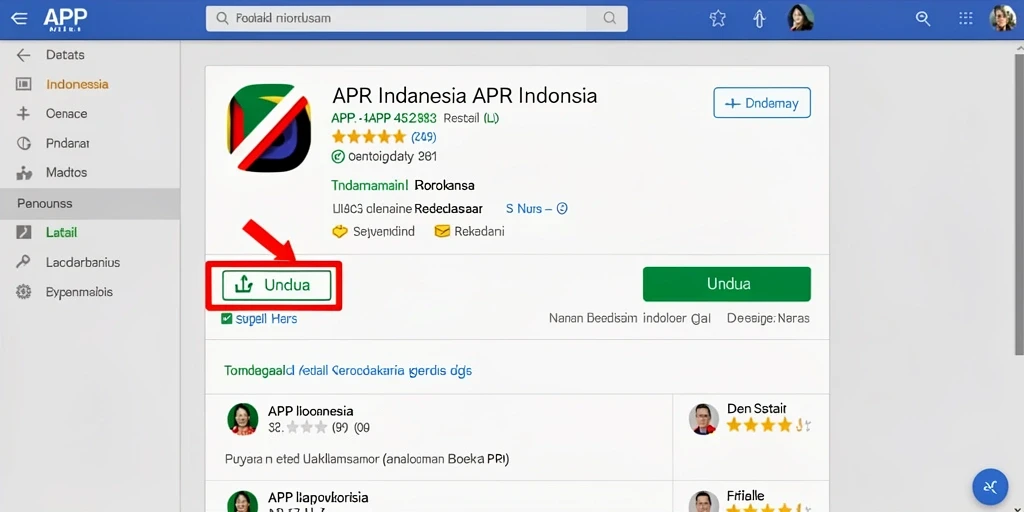Viewport: 1024px width, 512px height.
Task: Click APP.-IAPP 452883 link
Action: 384,118
